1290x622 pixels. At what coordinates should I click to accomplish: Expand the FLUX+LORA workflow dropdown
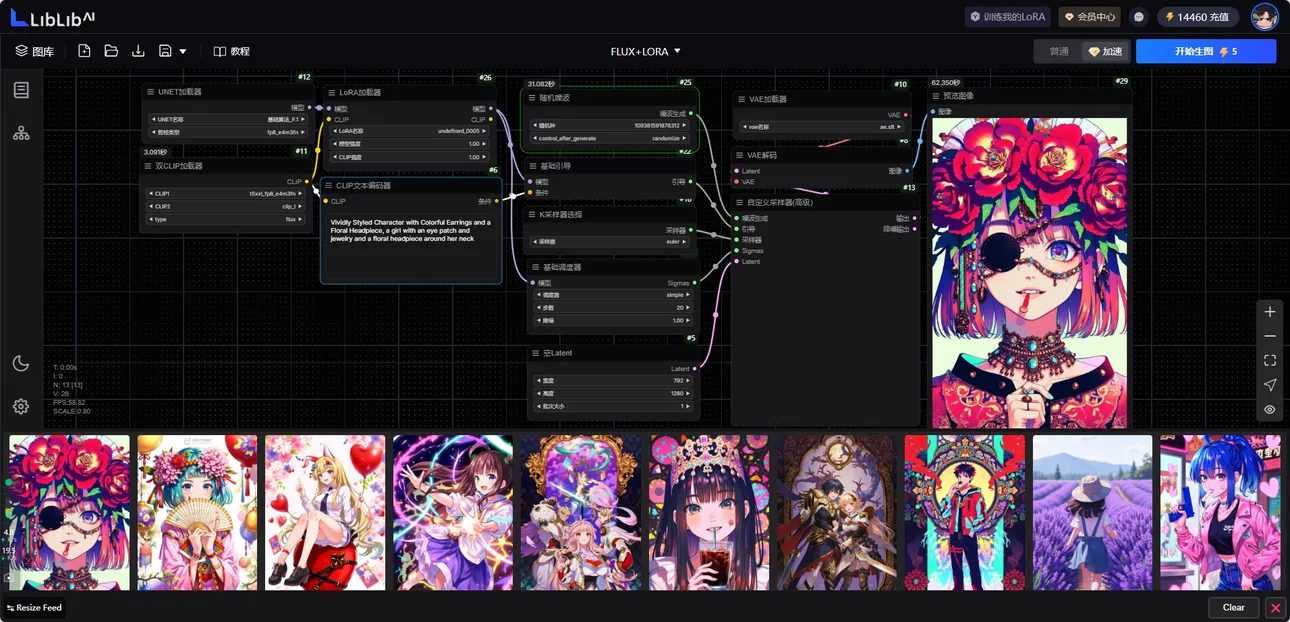pos(646,51)
